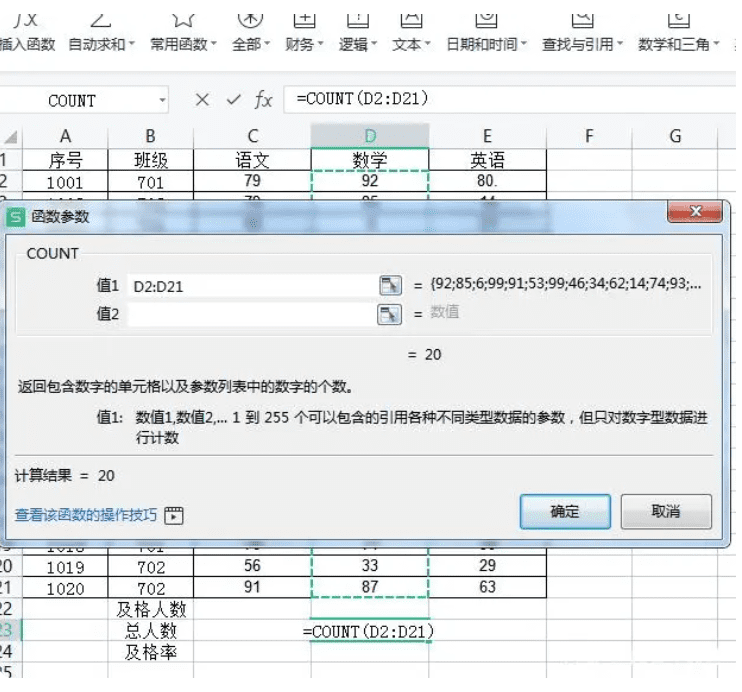Open the 自动求和 AutoSum dropdown
The height and width of the screenshot is (692, 742).
101,34
